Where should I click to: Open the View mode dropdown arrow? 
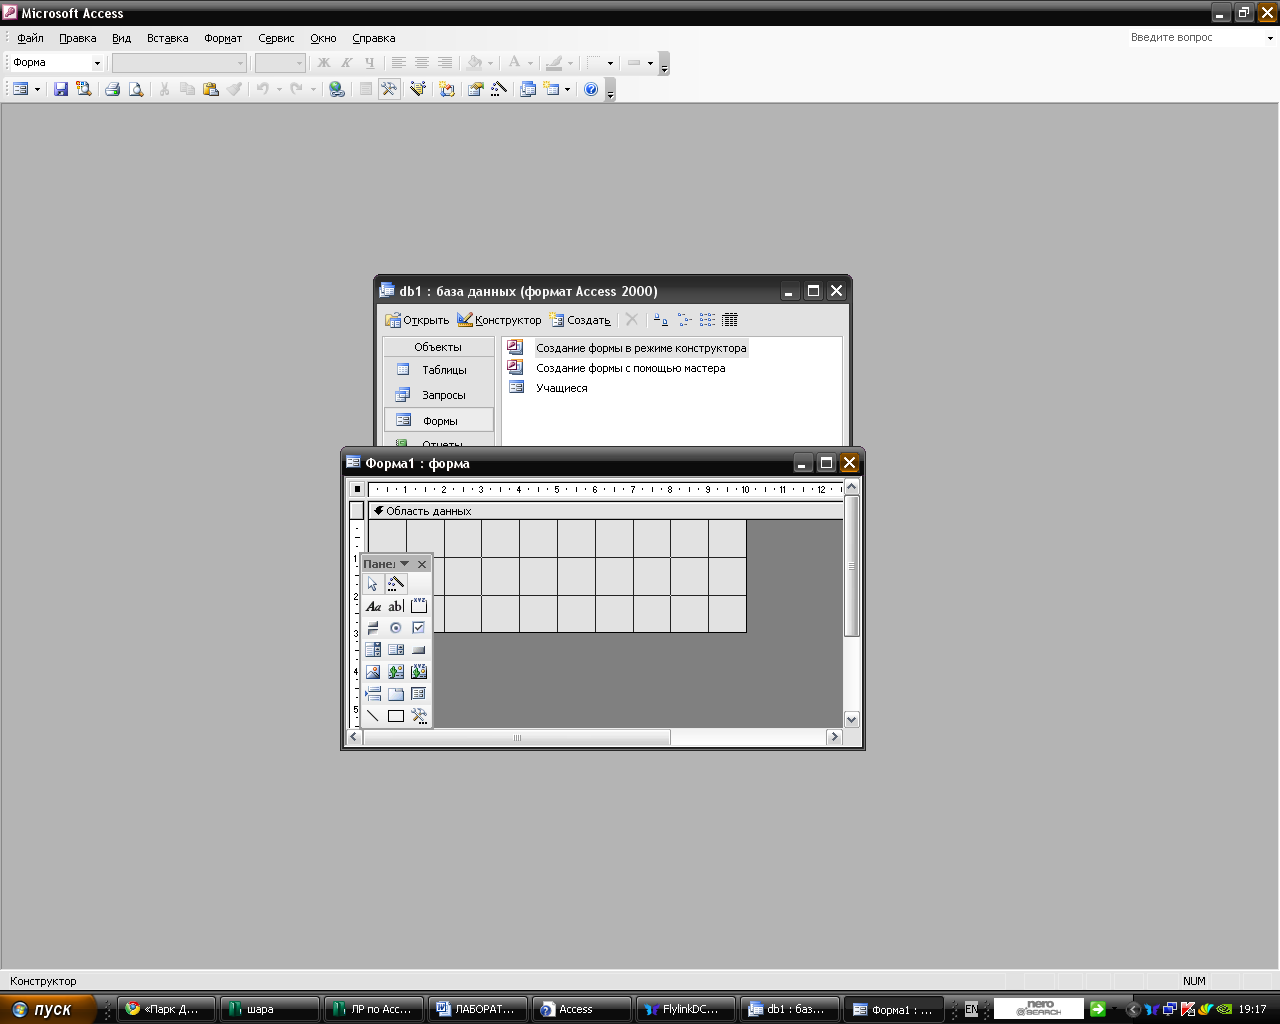37,89
